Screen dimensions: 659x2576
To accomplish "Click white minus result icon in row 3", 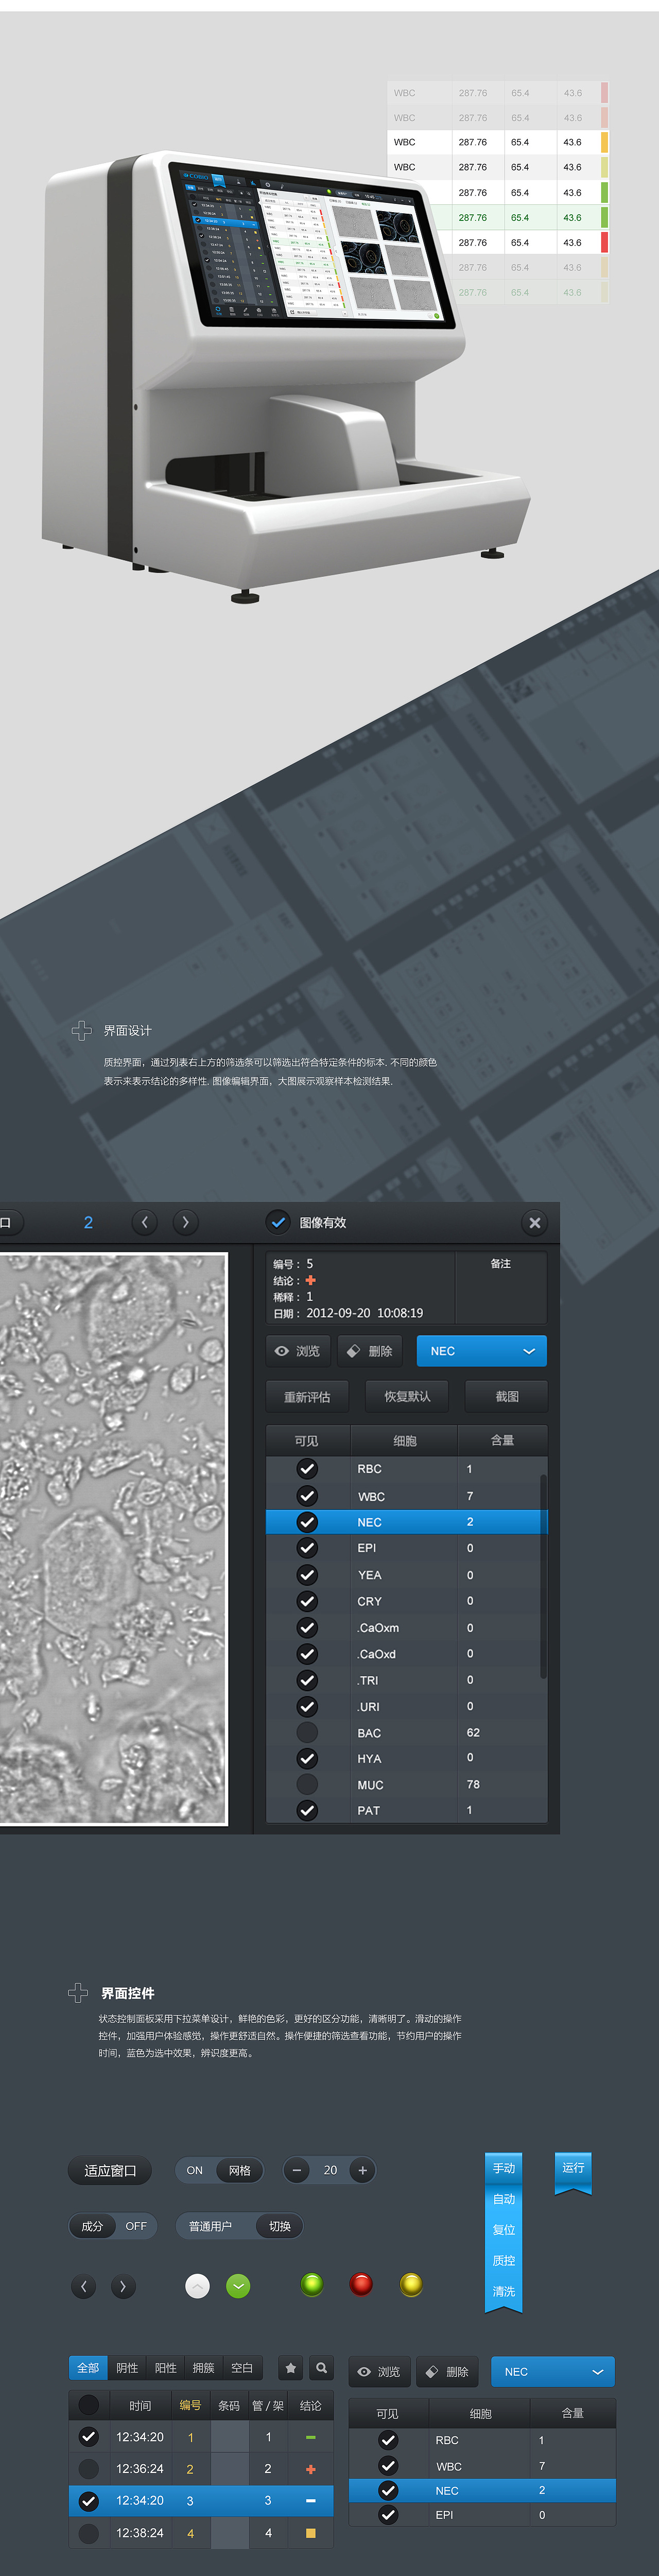I will click(x=311, y=2501).
